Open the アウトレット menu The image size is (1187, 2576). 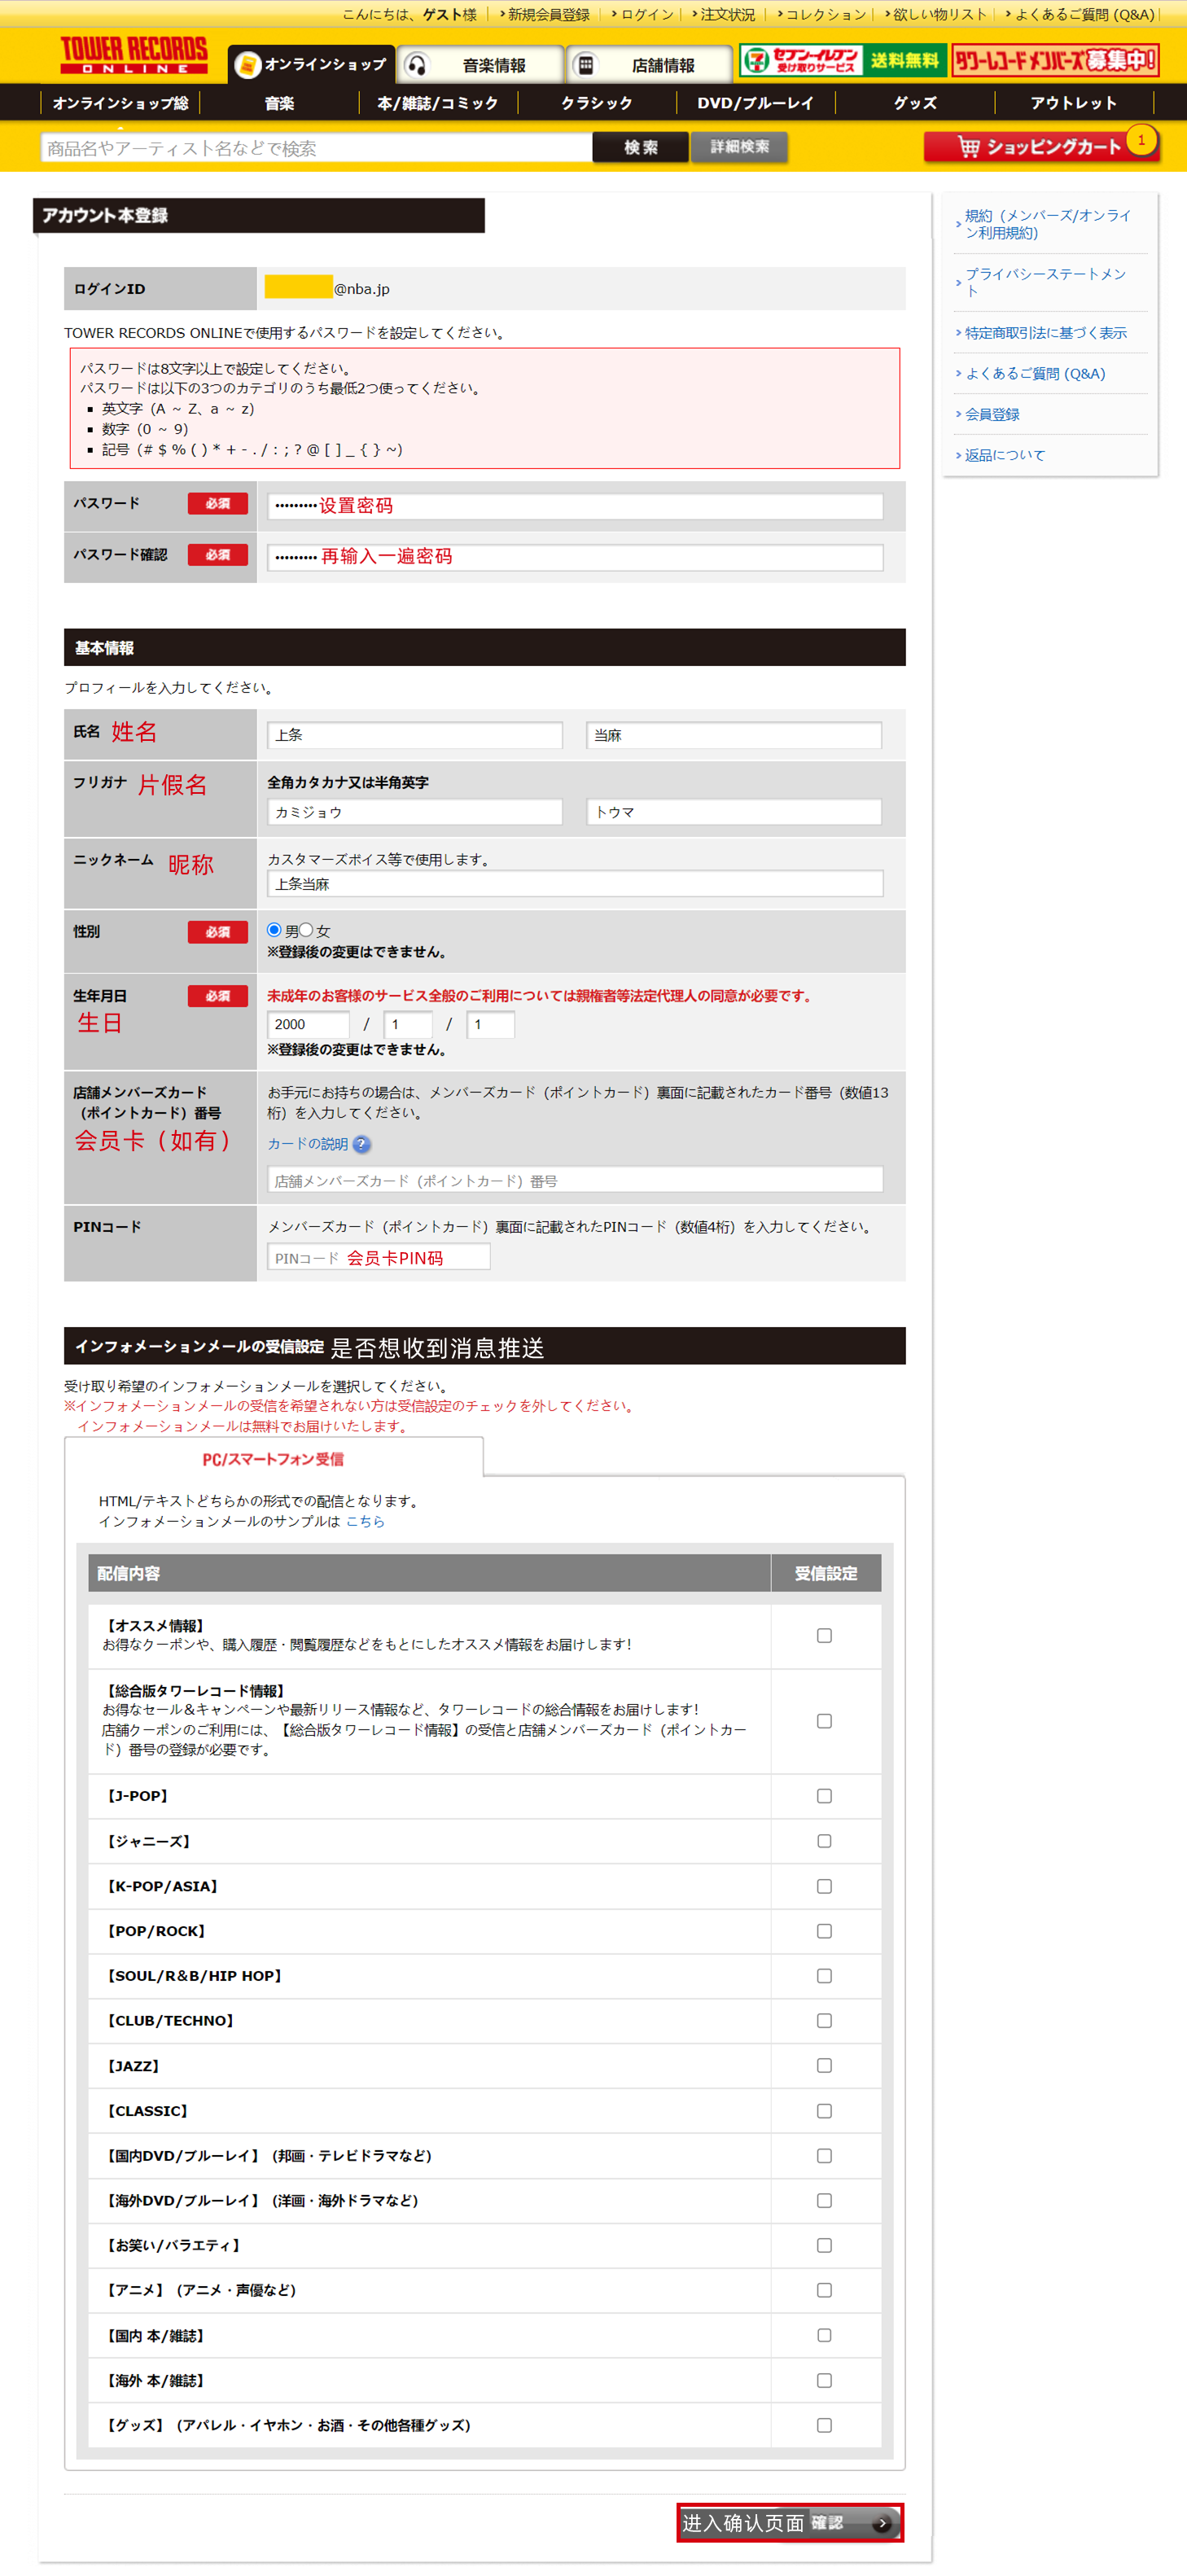tap(1074, 103)
